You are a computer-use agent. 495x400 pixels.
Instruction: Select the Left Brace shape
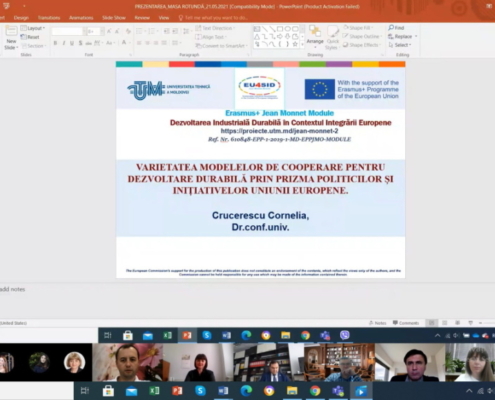coord(280,44)
